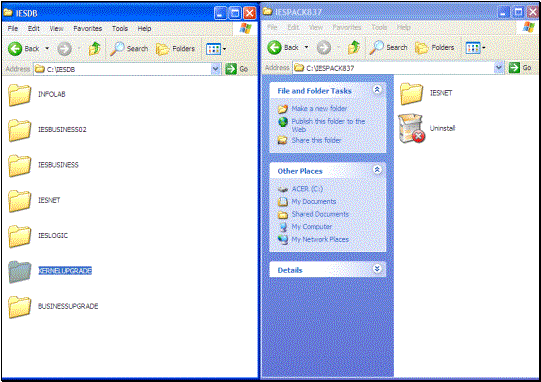Viewport: 541px width, 382px height.
Task: Open address dropdown in IESPACK837 window
Action: pos(499,68)
